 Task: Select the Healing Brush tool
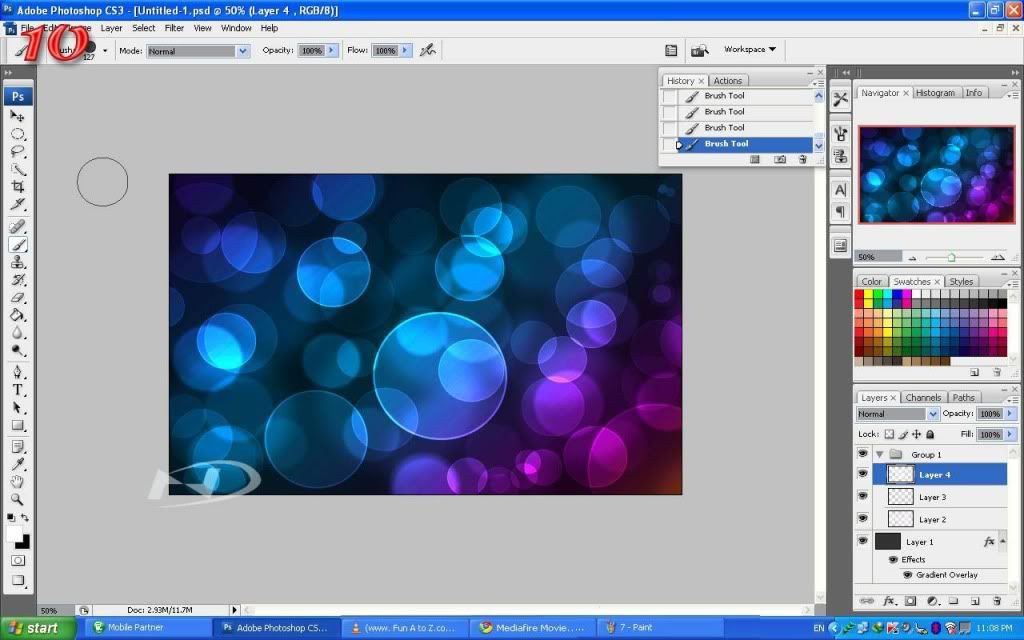(x=18, y=227)
